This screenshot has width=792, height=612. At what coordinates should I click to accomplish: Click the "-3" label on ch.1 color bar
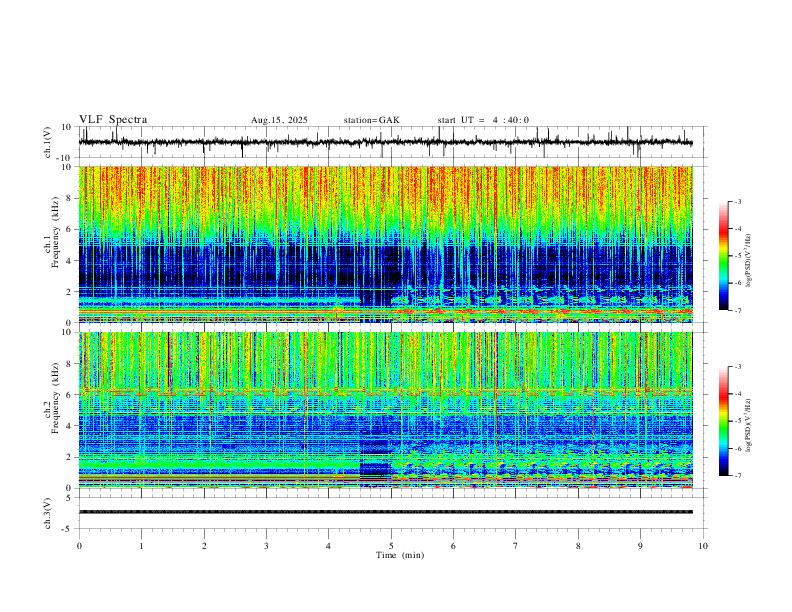(x=737, y=201)
